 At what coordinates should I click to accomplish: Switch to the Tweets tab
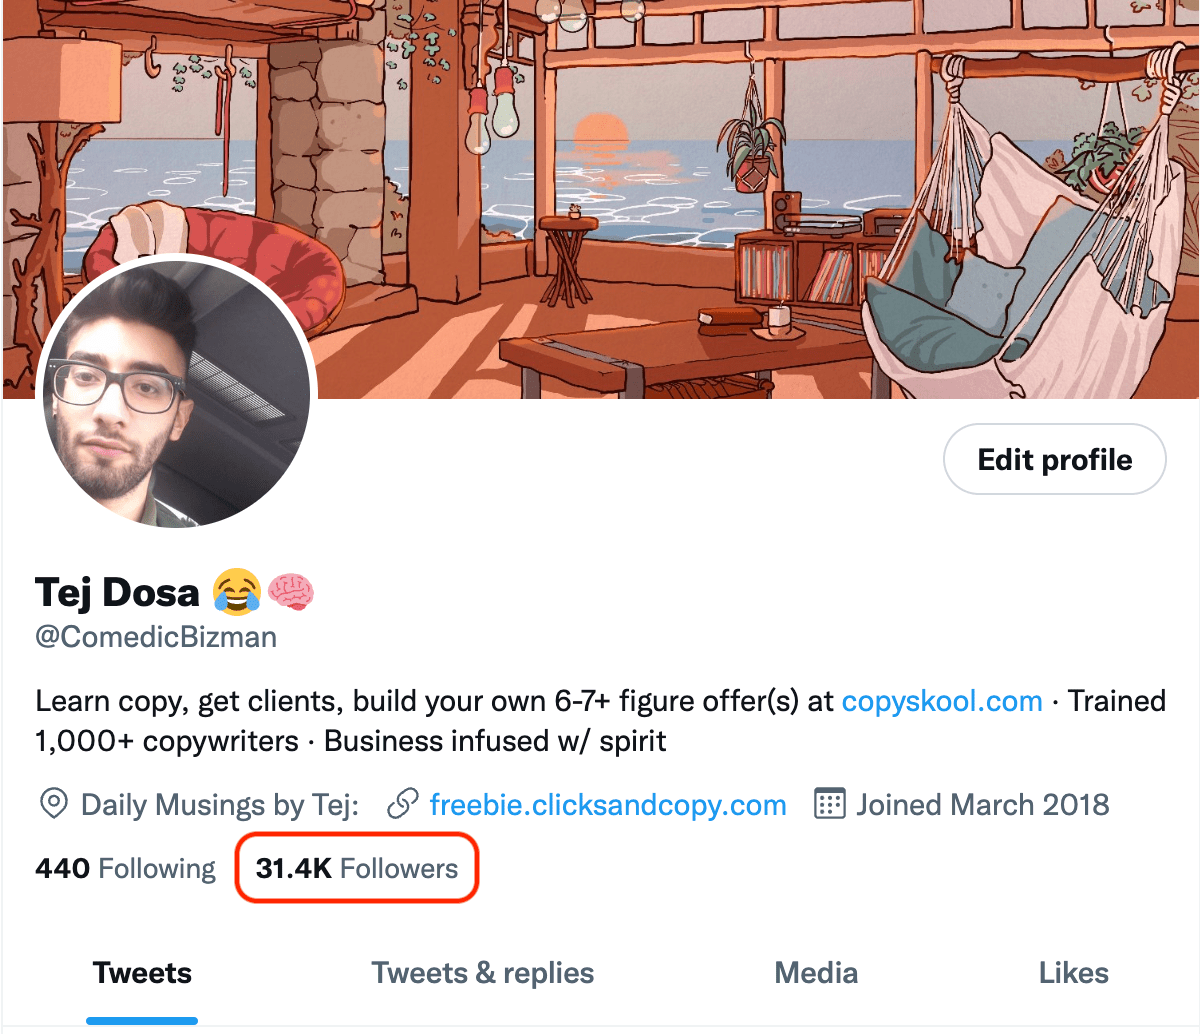coord(142,973)
